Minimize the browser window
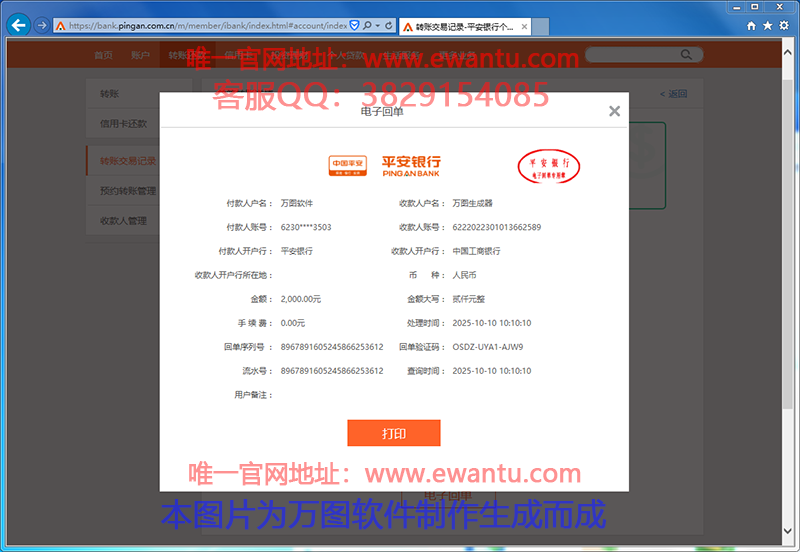This screenshot has width=800, height=552. pos(736,7)
